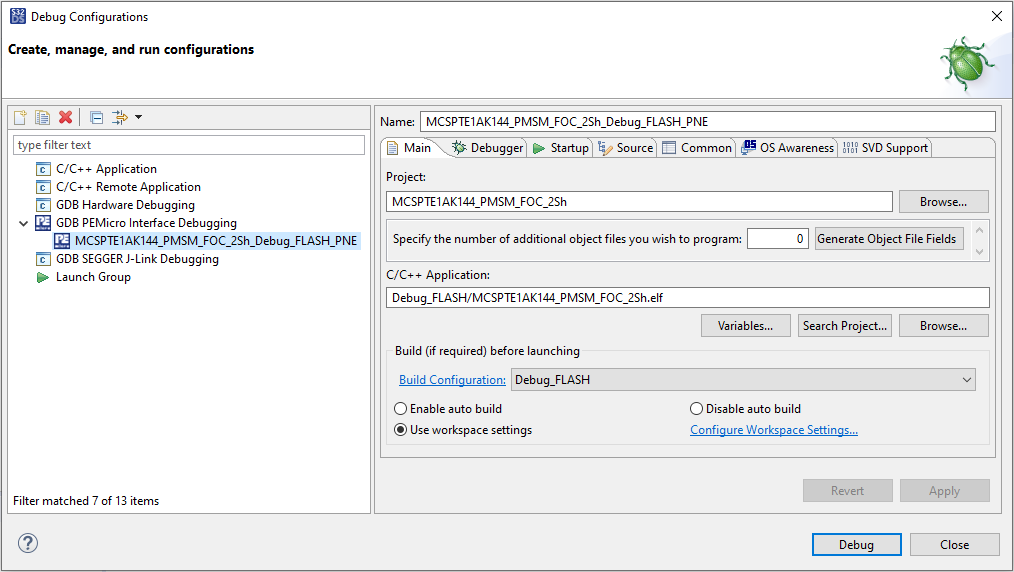Screen dimensions: 1014x572
Task: Delete selected launch configuration with red X
Action: 66,118
